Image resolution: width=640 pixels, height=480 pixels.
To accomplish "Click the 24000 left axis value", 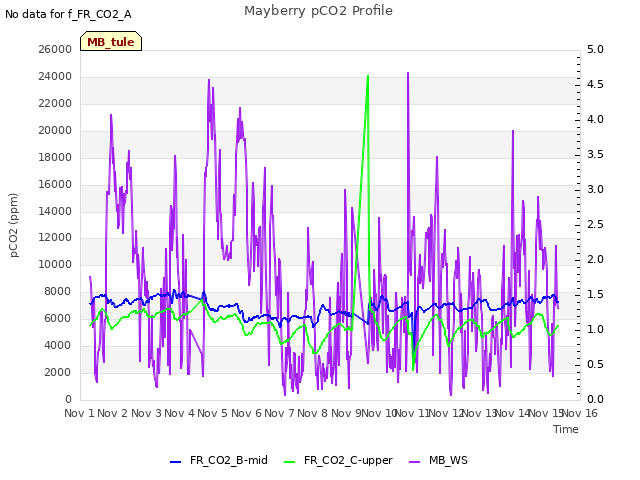I will coord(55,76).
